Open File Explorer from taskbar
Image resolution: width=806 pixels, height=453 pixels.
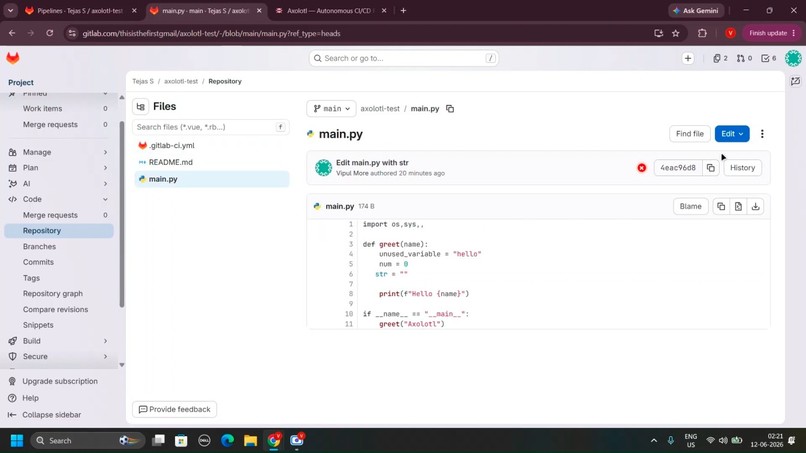click(250, 440)
